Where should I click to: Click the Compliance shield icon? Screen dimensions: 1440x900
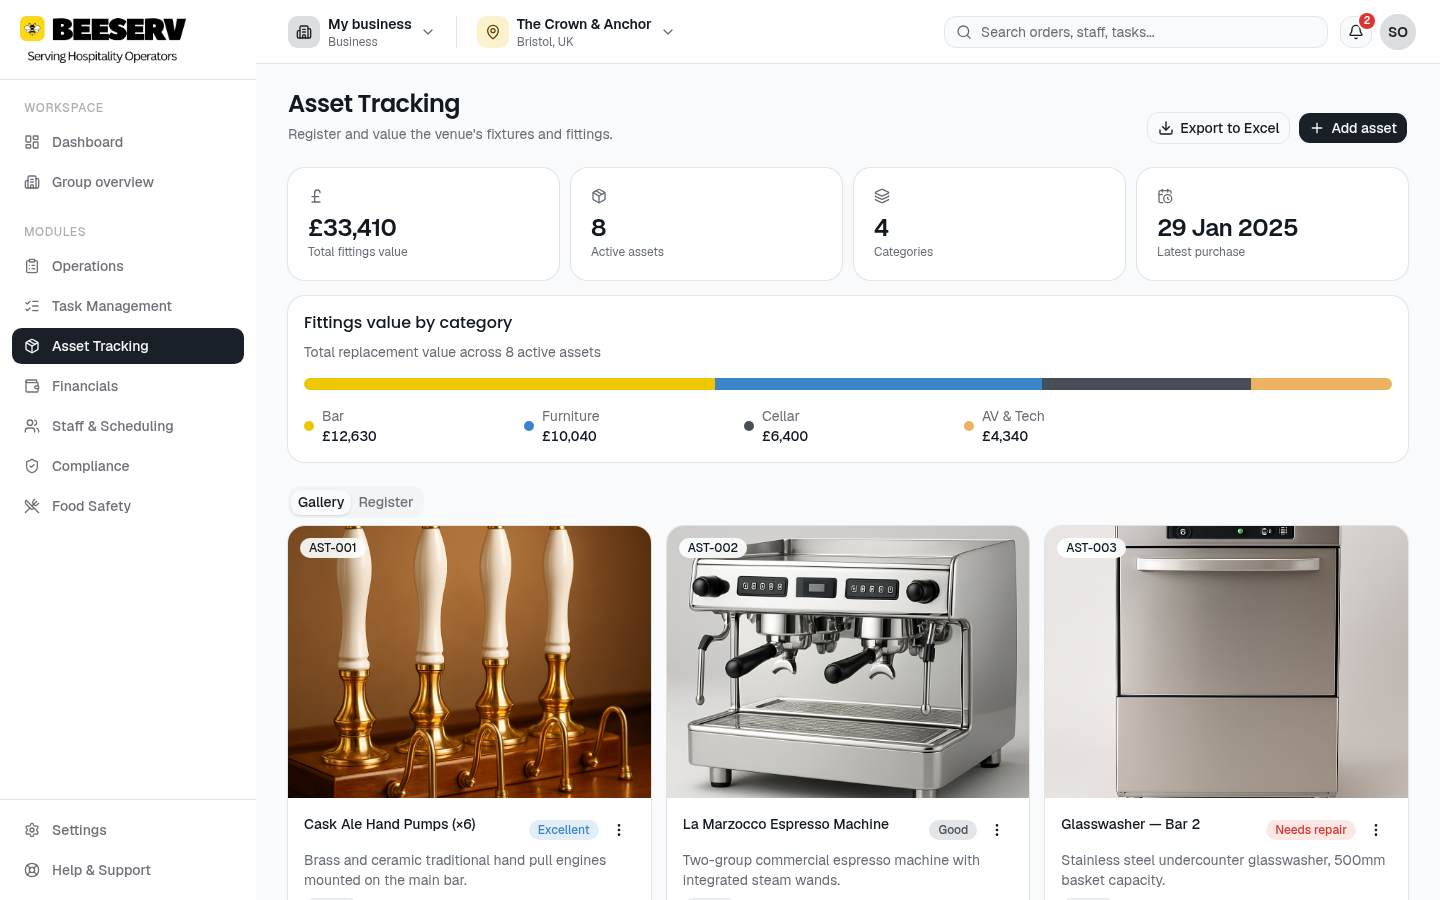[x=32, y=466]
